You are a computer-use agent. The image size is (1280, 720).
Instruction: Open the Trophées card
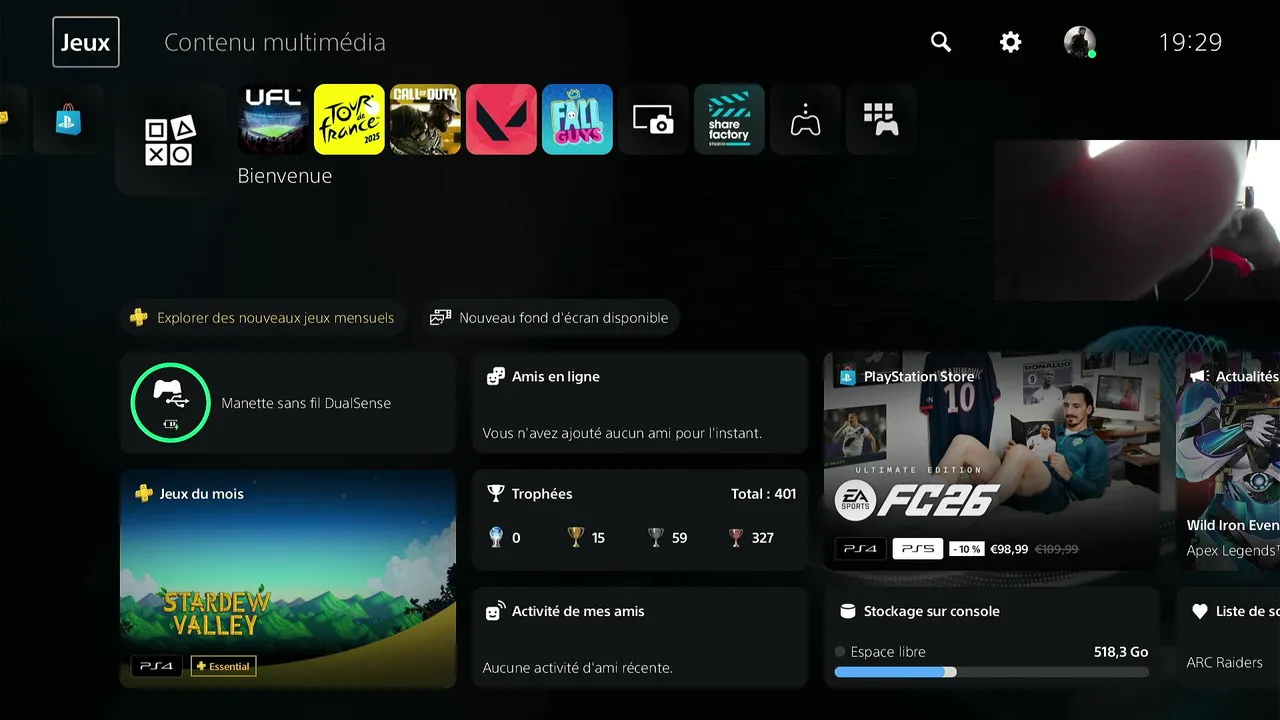[640, 520]
